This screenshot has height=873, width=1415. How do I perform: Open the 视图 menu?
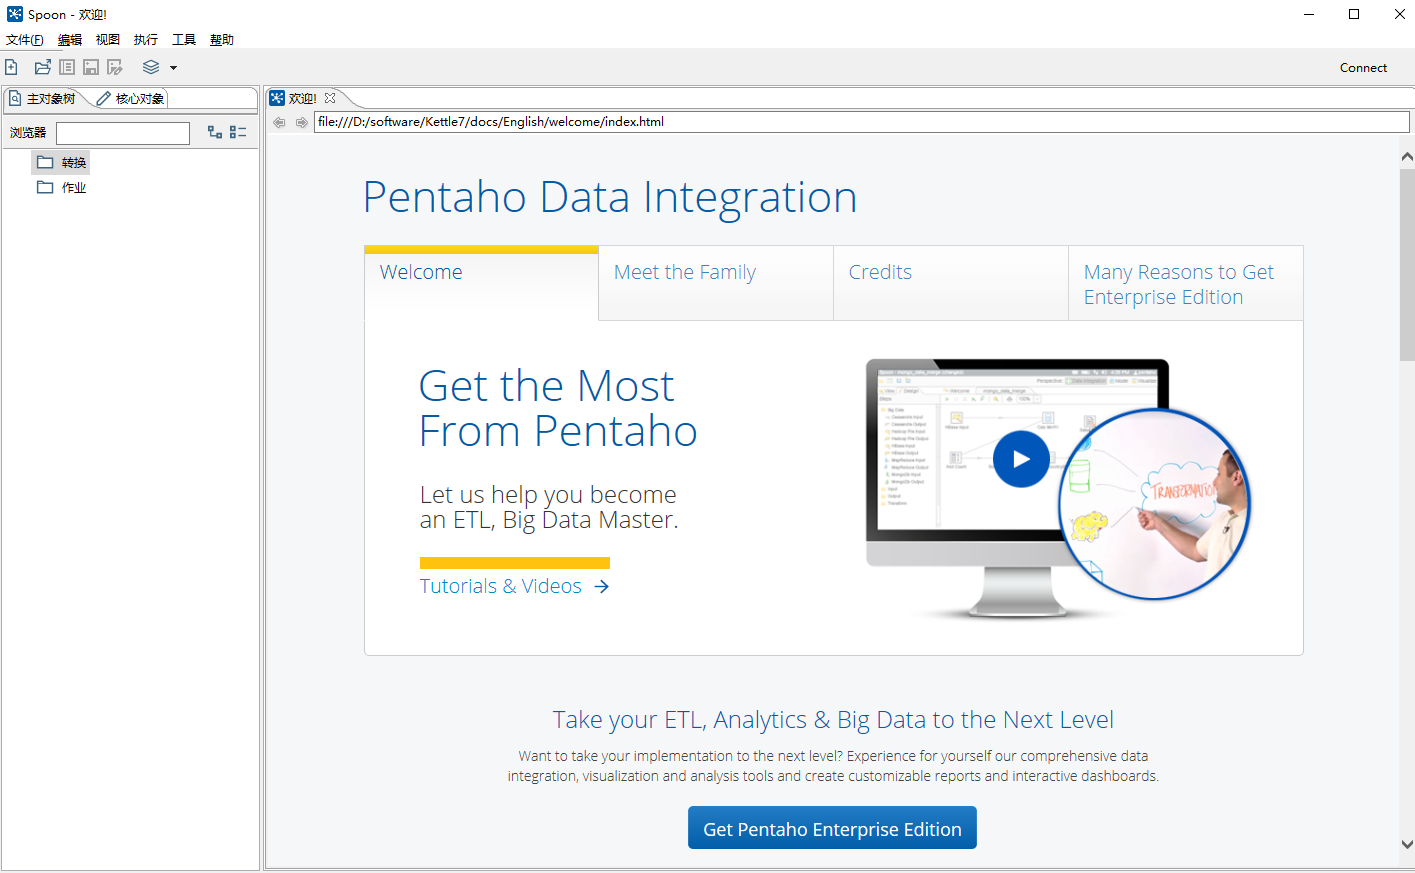click(x=108, y=40)
